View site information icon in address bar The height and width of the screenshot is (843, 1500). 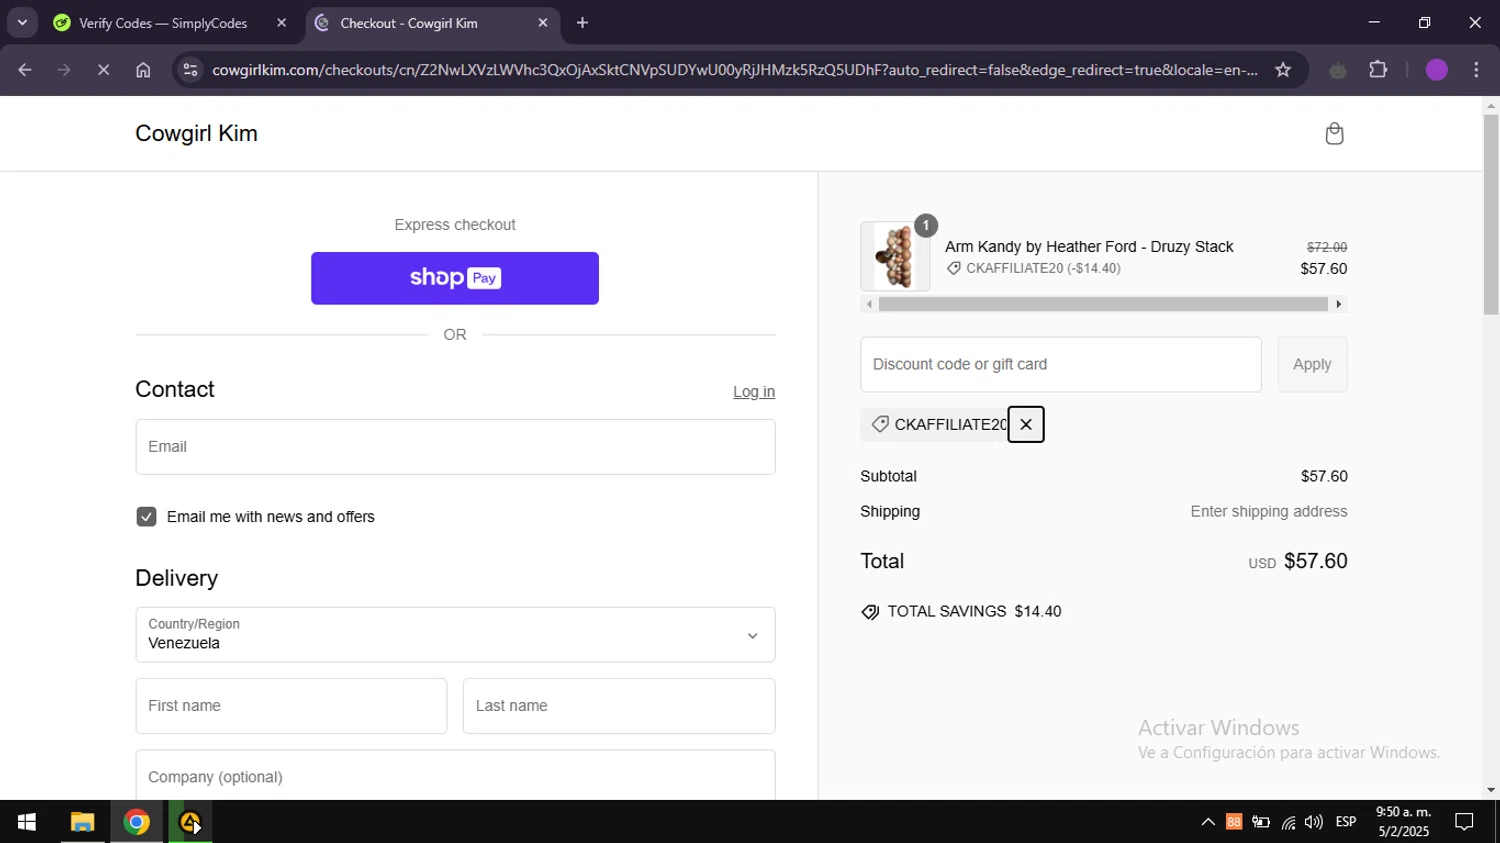click(x=190, y=70)
